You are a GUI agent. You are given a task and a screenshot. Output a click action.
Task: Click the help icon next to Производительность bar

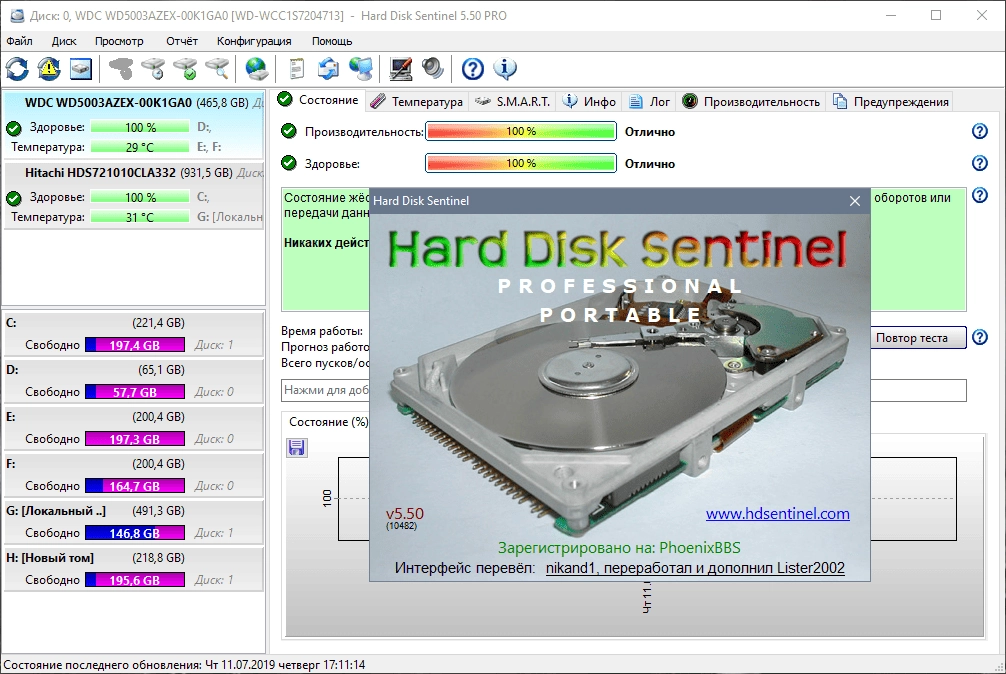[980, 131]
